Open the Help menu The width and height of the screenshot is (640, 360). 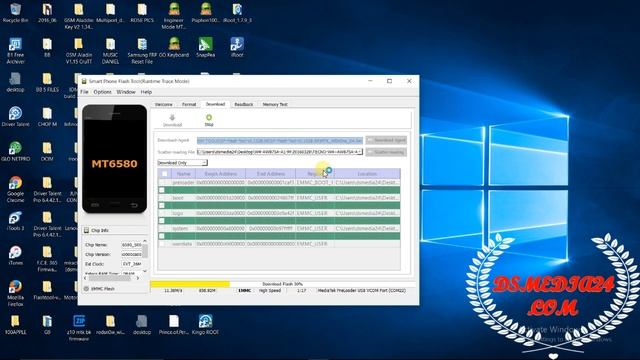pyautogui.click(x=146, y=92)
